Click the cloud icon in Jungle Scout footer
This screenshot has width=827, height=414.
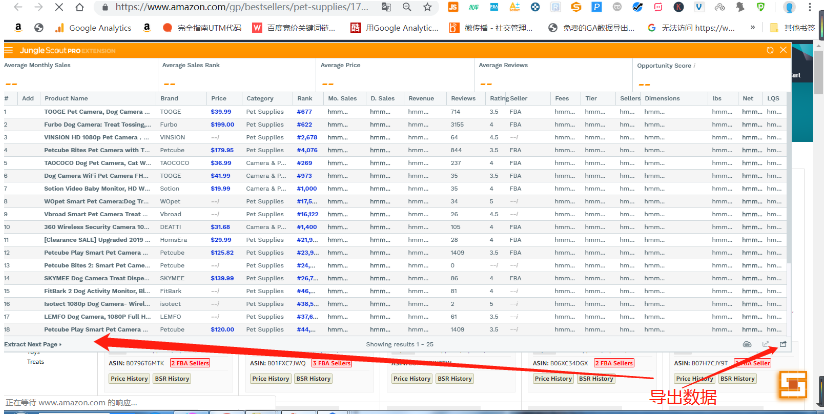[747, 344]
